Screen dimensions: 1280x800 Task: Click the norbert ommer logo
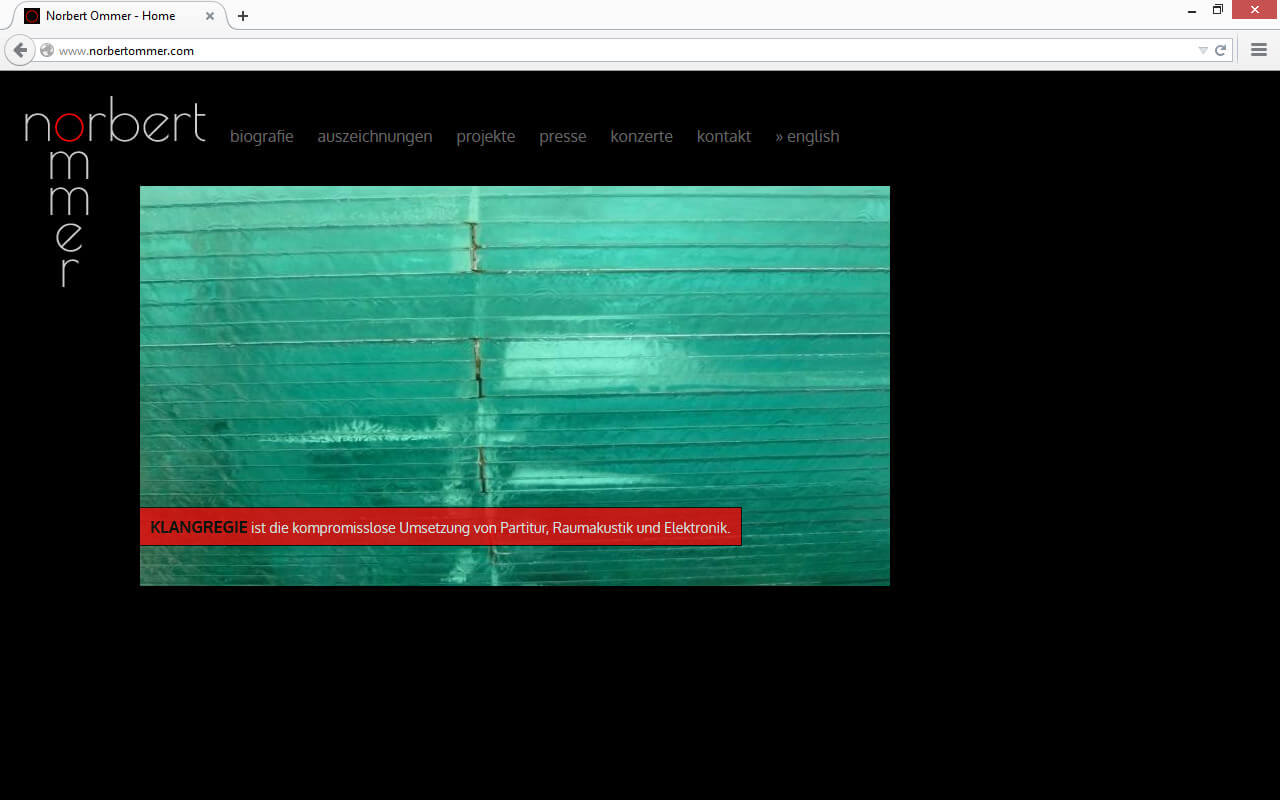click(x=115, y=191)
